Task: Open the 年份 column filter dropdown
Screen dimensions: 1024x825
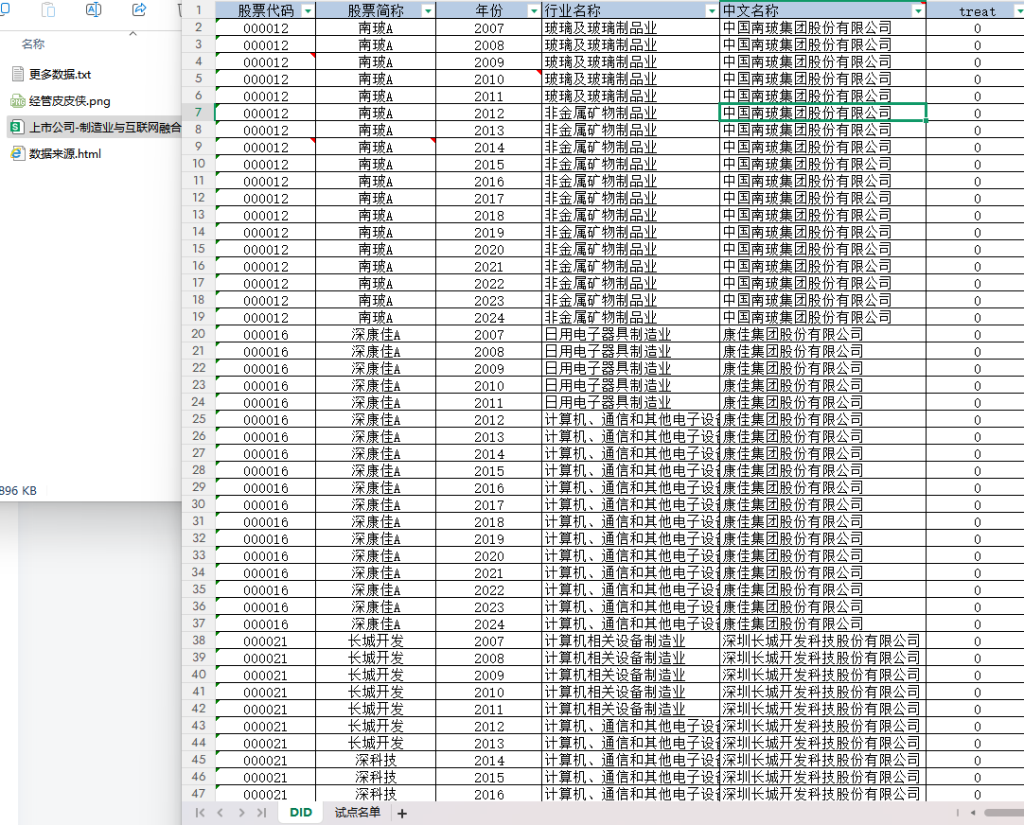Action: pos(534,11)
